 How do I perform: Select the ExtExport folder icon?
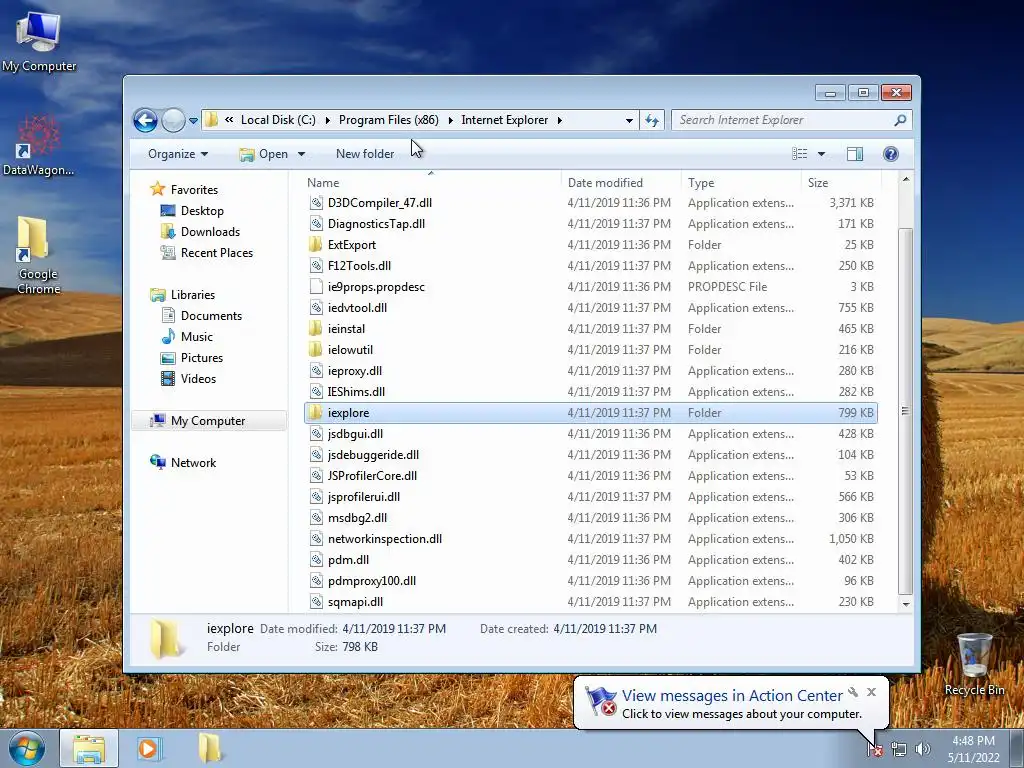[316, 245]
